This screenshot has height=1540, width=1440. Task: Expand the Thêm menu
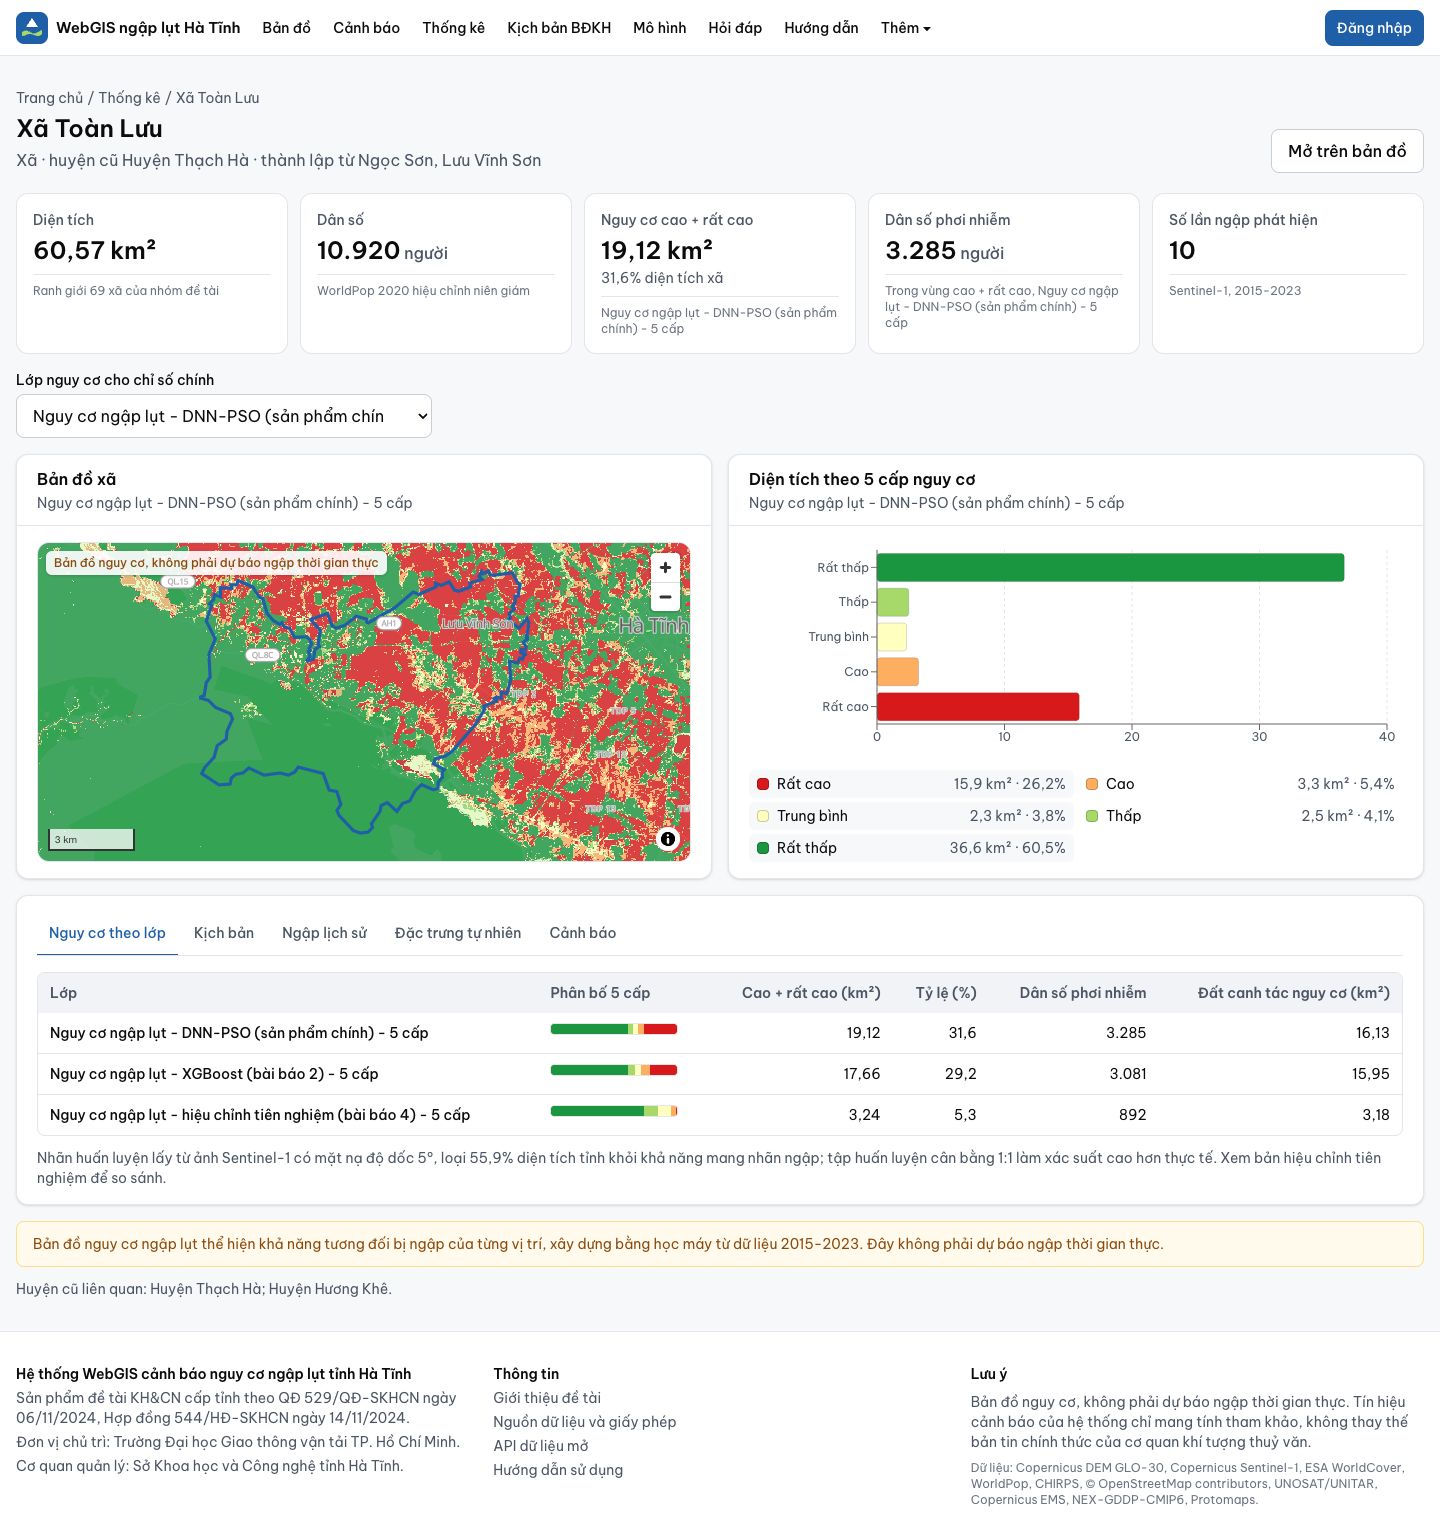click(x=906, y=28)
